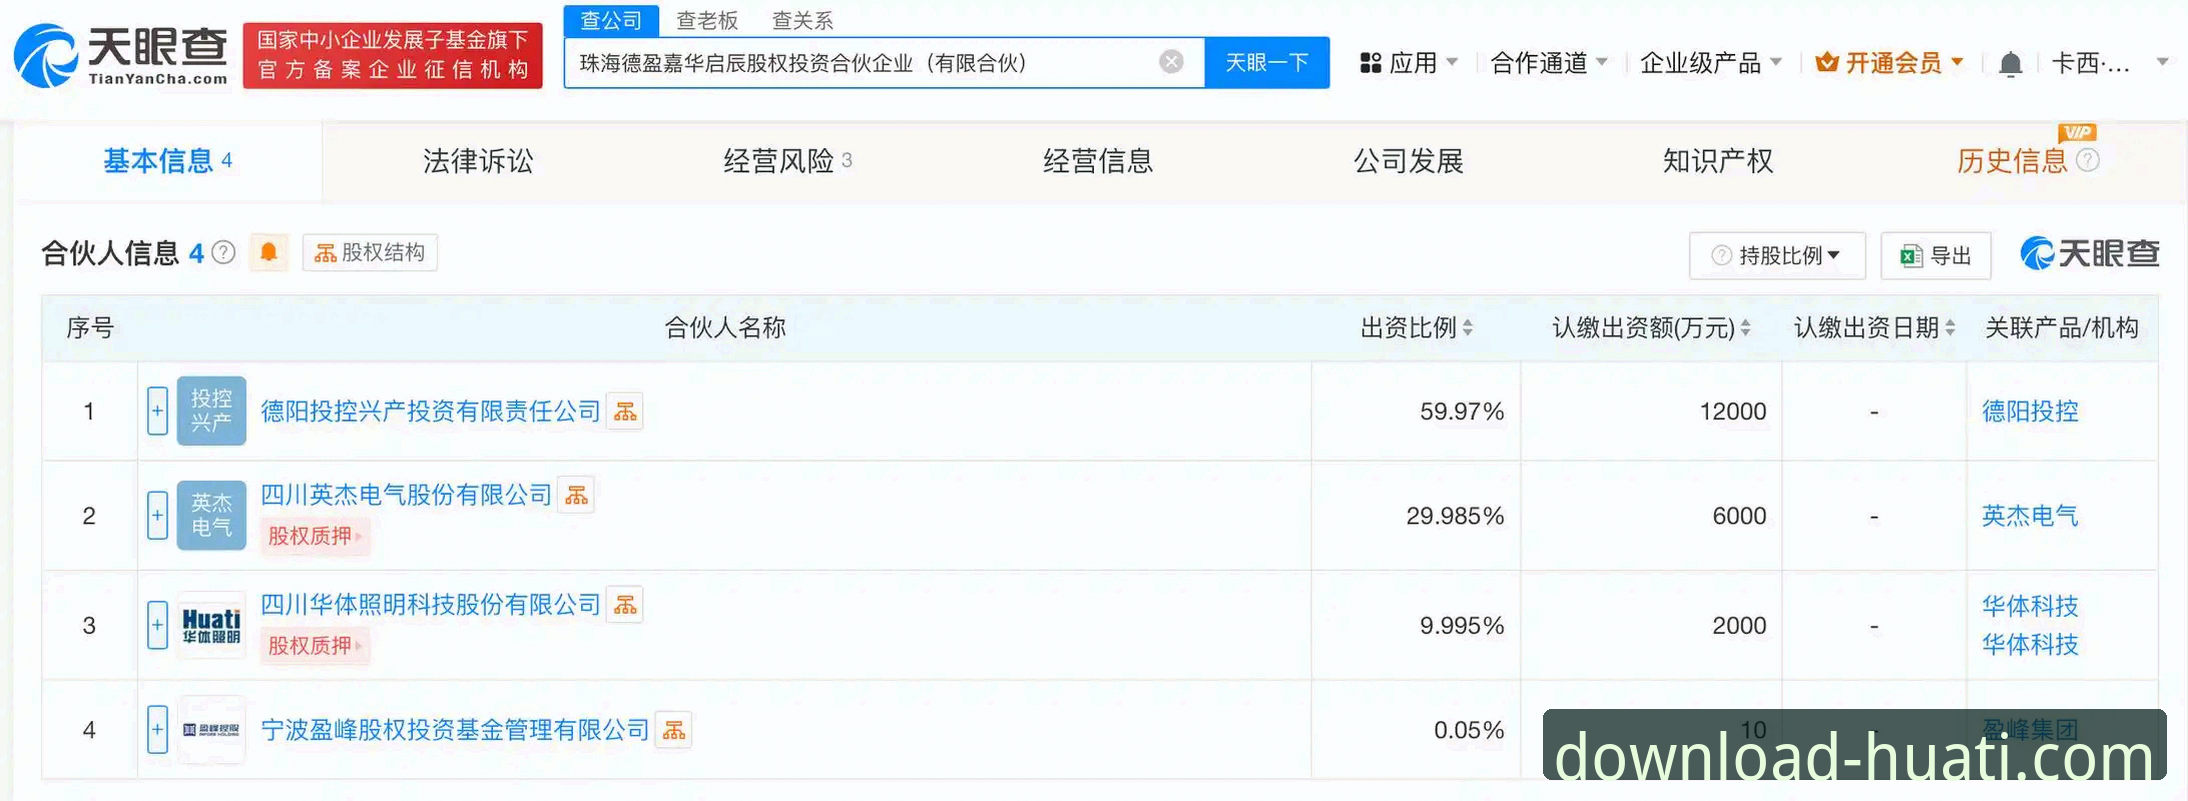
Task: Clear the search box with the X icon
Action: (1171, 62)
